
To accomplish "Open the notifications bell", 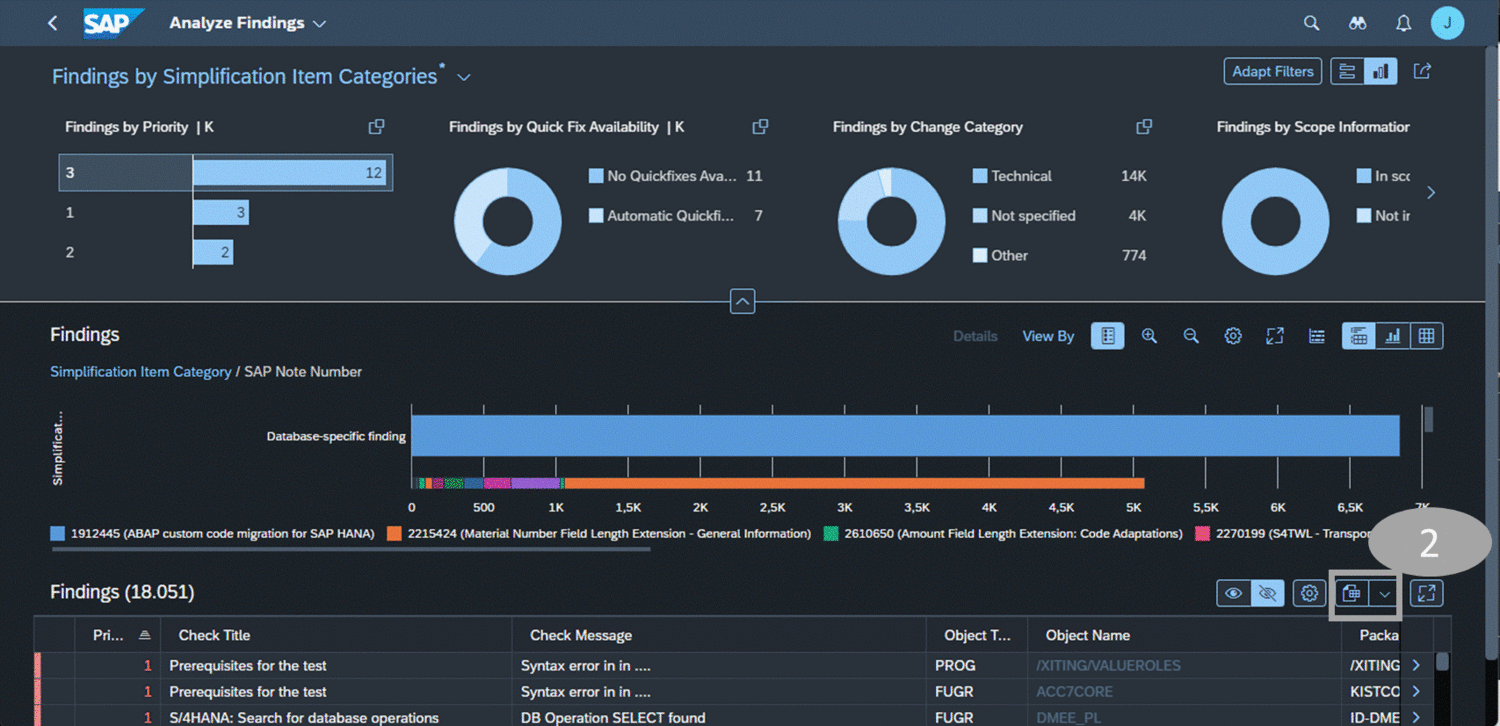I will (x=1403, y=23).
